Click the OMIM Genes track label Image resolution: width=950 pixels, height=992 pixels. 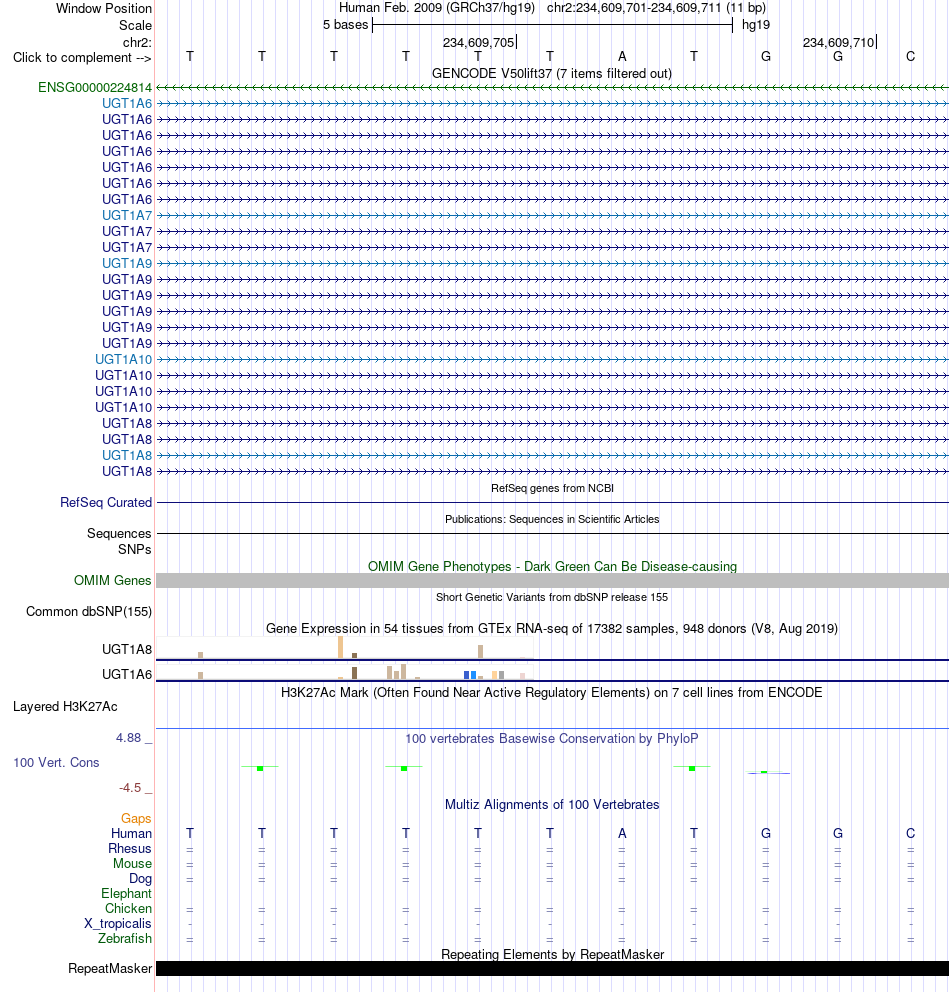click(x=113, y=580)
